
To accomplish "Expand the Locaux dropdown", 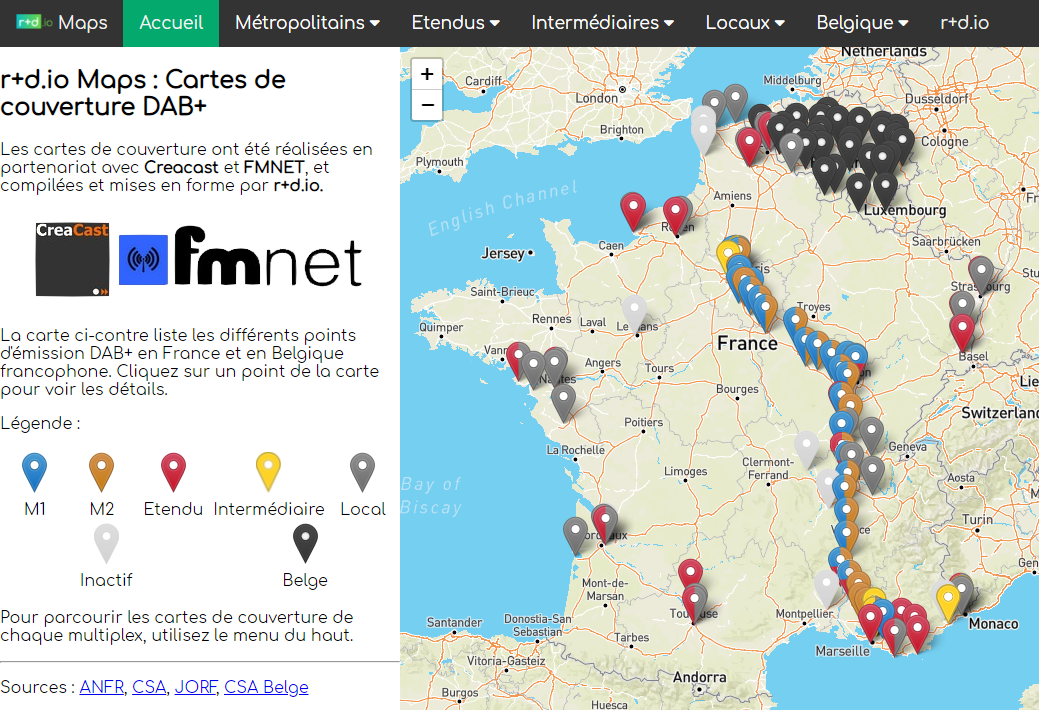I will pos(745,23).
